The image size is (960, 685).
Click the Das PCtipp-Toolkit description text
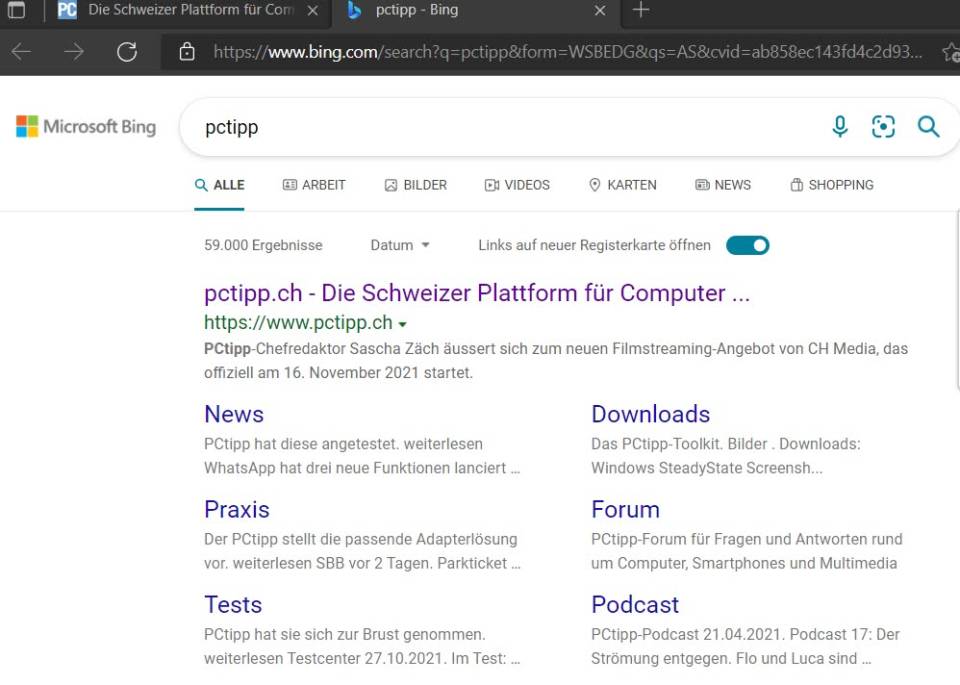[726, 456]
